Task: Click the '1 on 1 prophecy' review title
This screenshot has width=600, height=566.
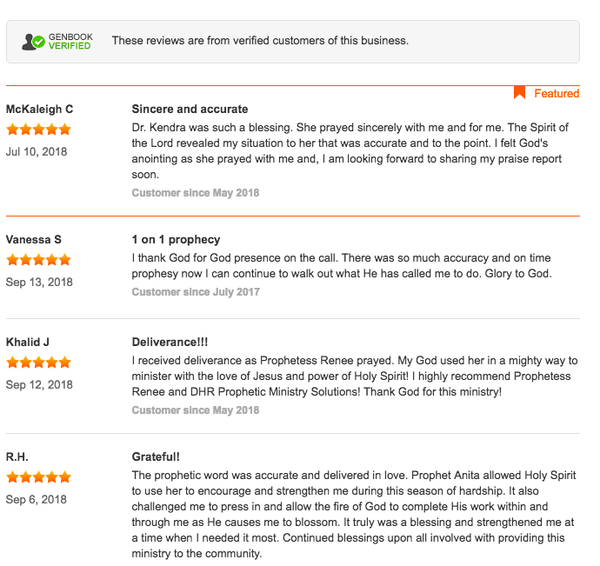Action: (x=176, y=240)
